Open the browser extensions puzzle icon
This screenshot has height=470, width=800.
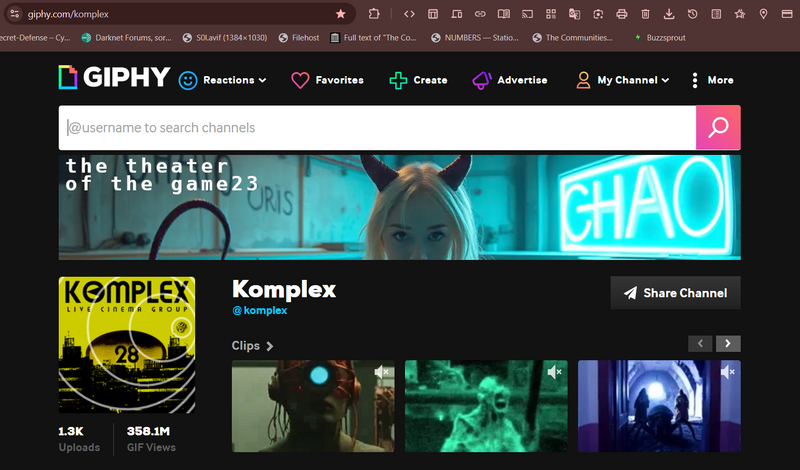click(374, 14)
